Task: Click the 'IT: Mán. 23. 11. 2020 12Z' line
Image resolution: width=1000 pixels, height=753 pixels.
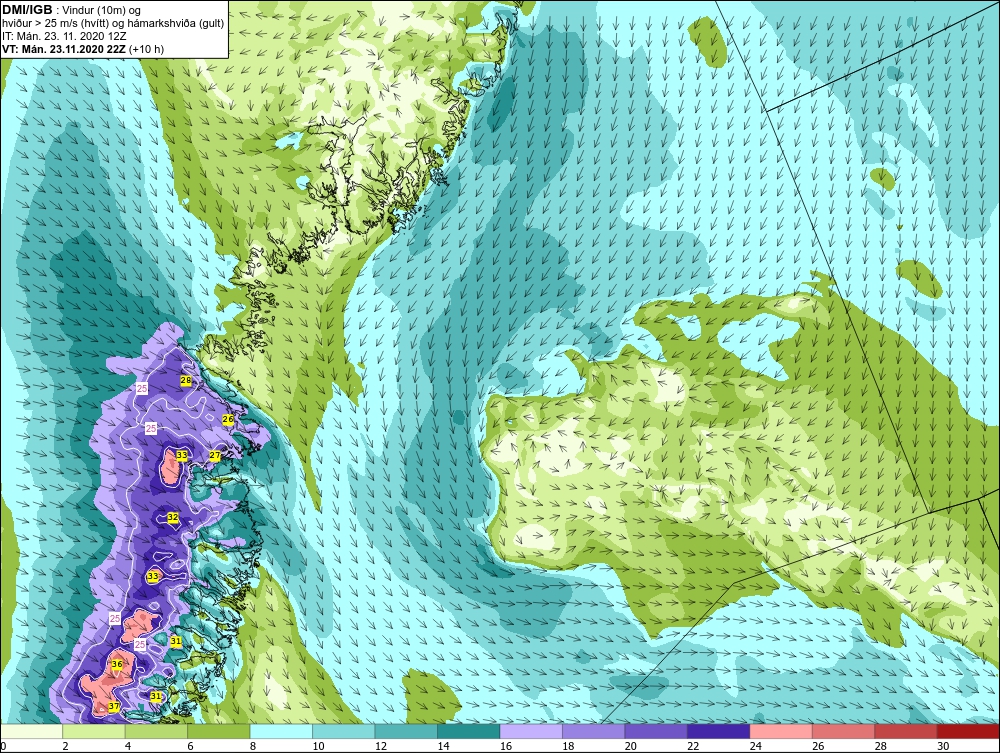Action: pyautogui.click(x=64, y=36)
